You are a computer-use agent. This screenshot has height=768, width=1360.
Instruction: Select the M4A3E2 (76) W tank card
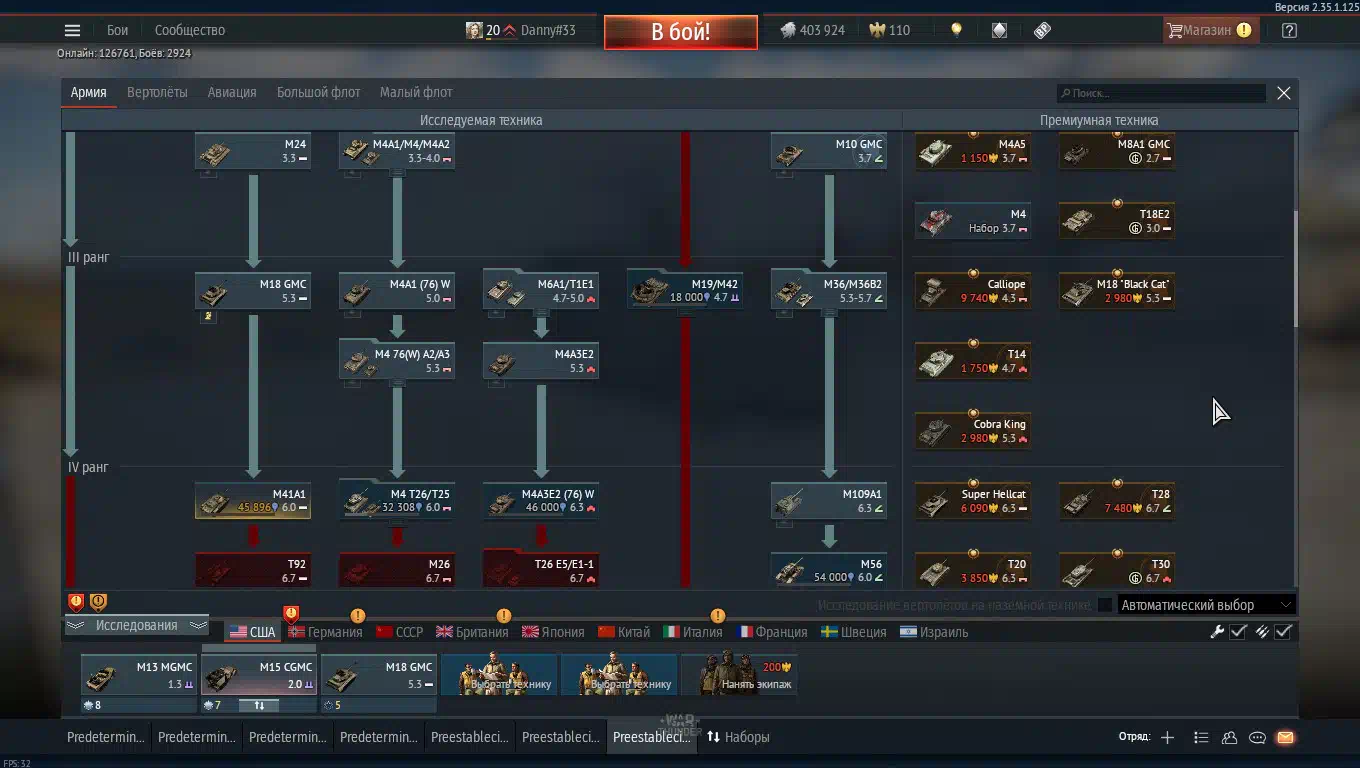click(541, 500)
